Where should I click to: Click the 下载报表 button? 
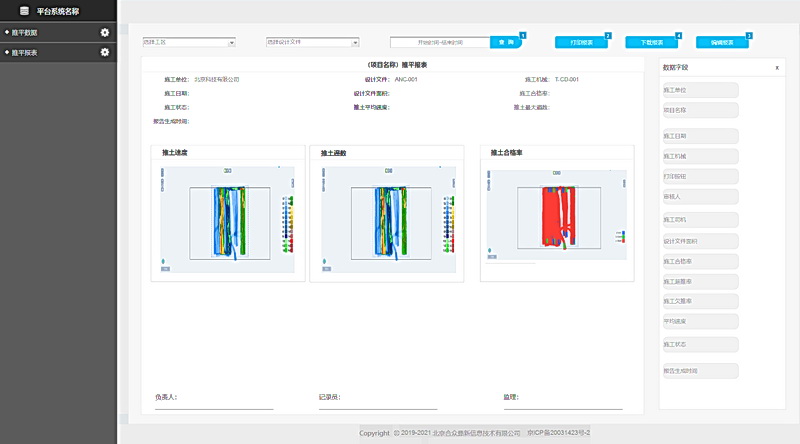(x=651, y=43)
